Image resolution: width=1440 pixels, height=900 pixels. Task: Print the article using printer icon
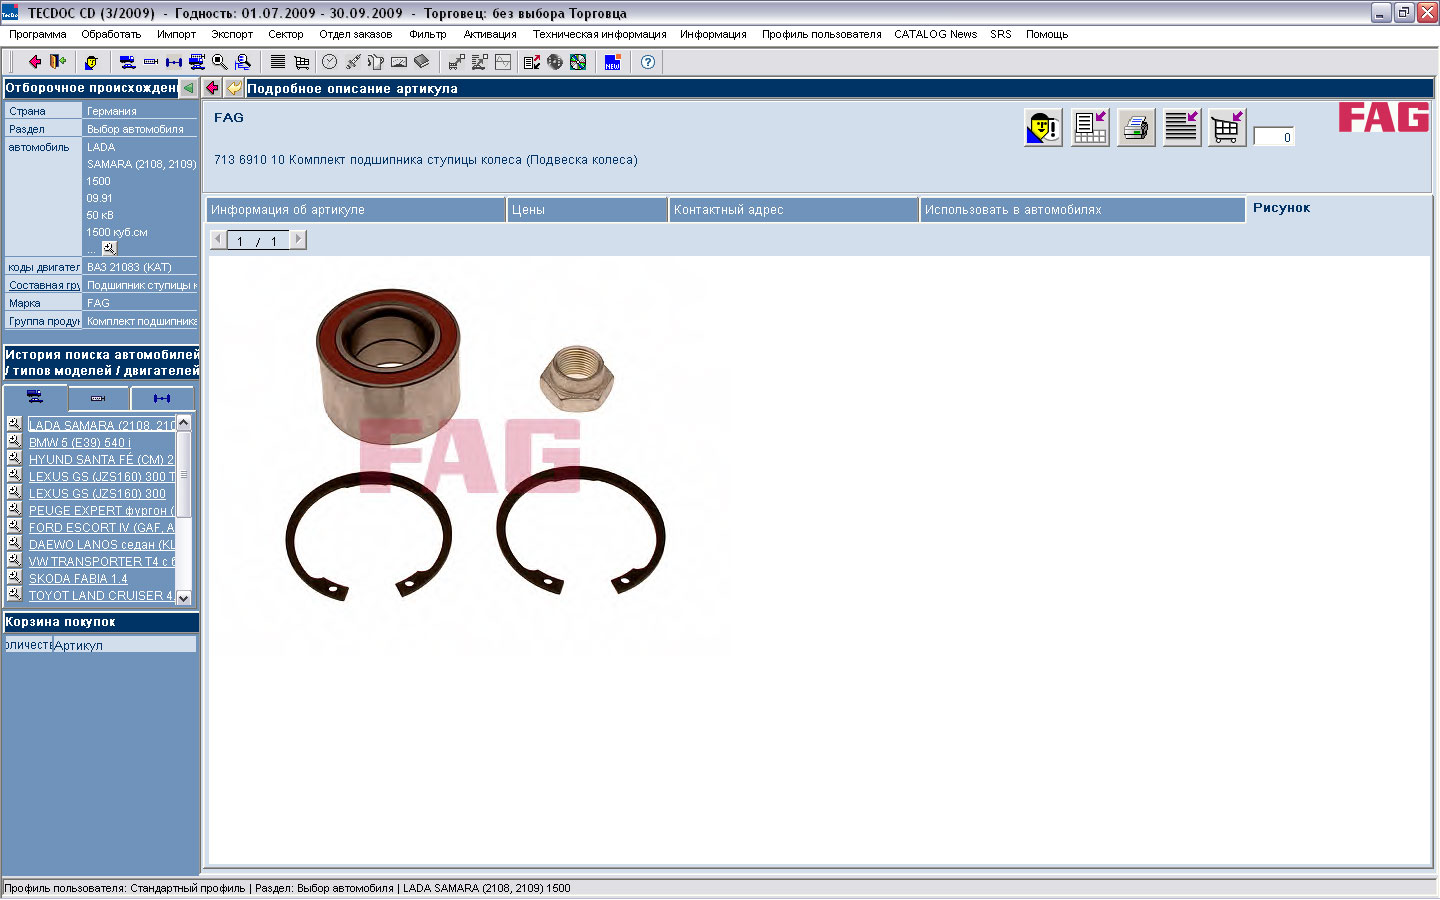click(x=1136, y=128)
